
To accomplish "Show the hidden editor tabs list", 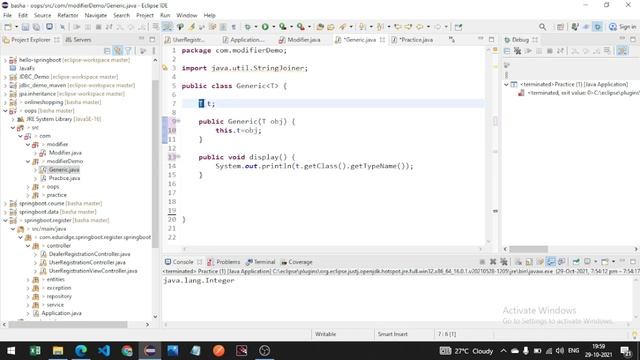I will [451, 40].
